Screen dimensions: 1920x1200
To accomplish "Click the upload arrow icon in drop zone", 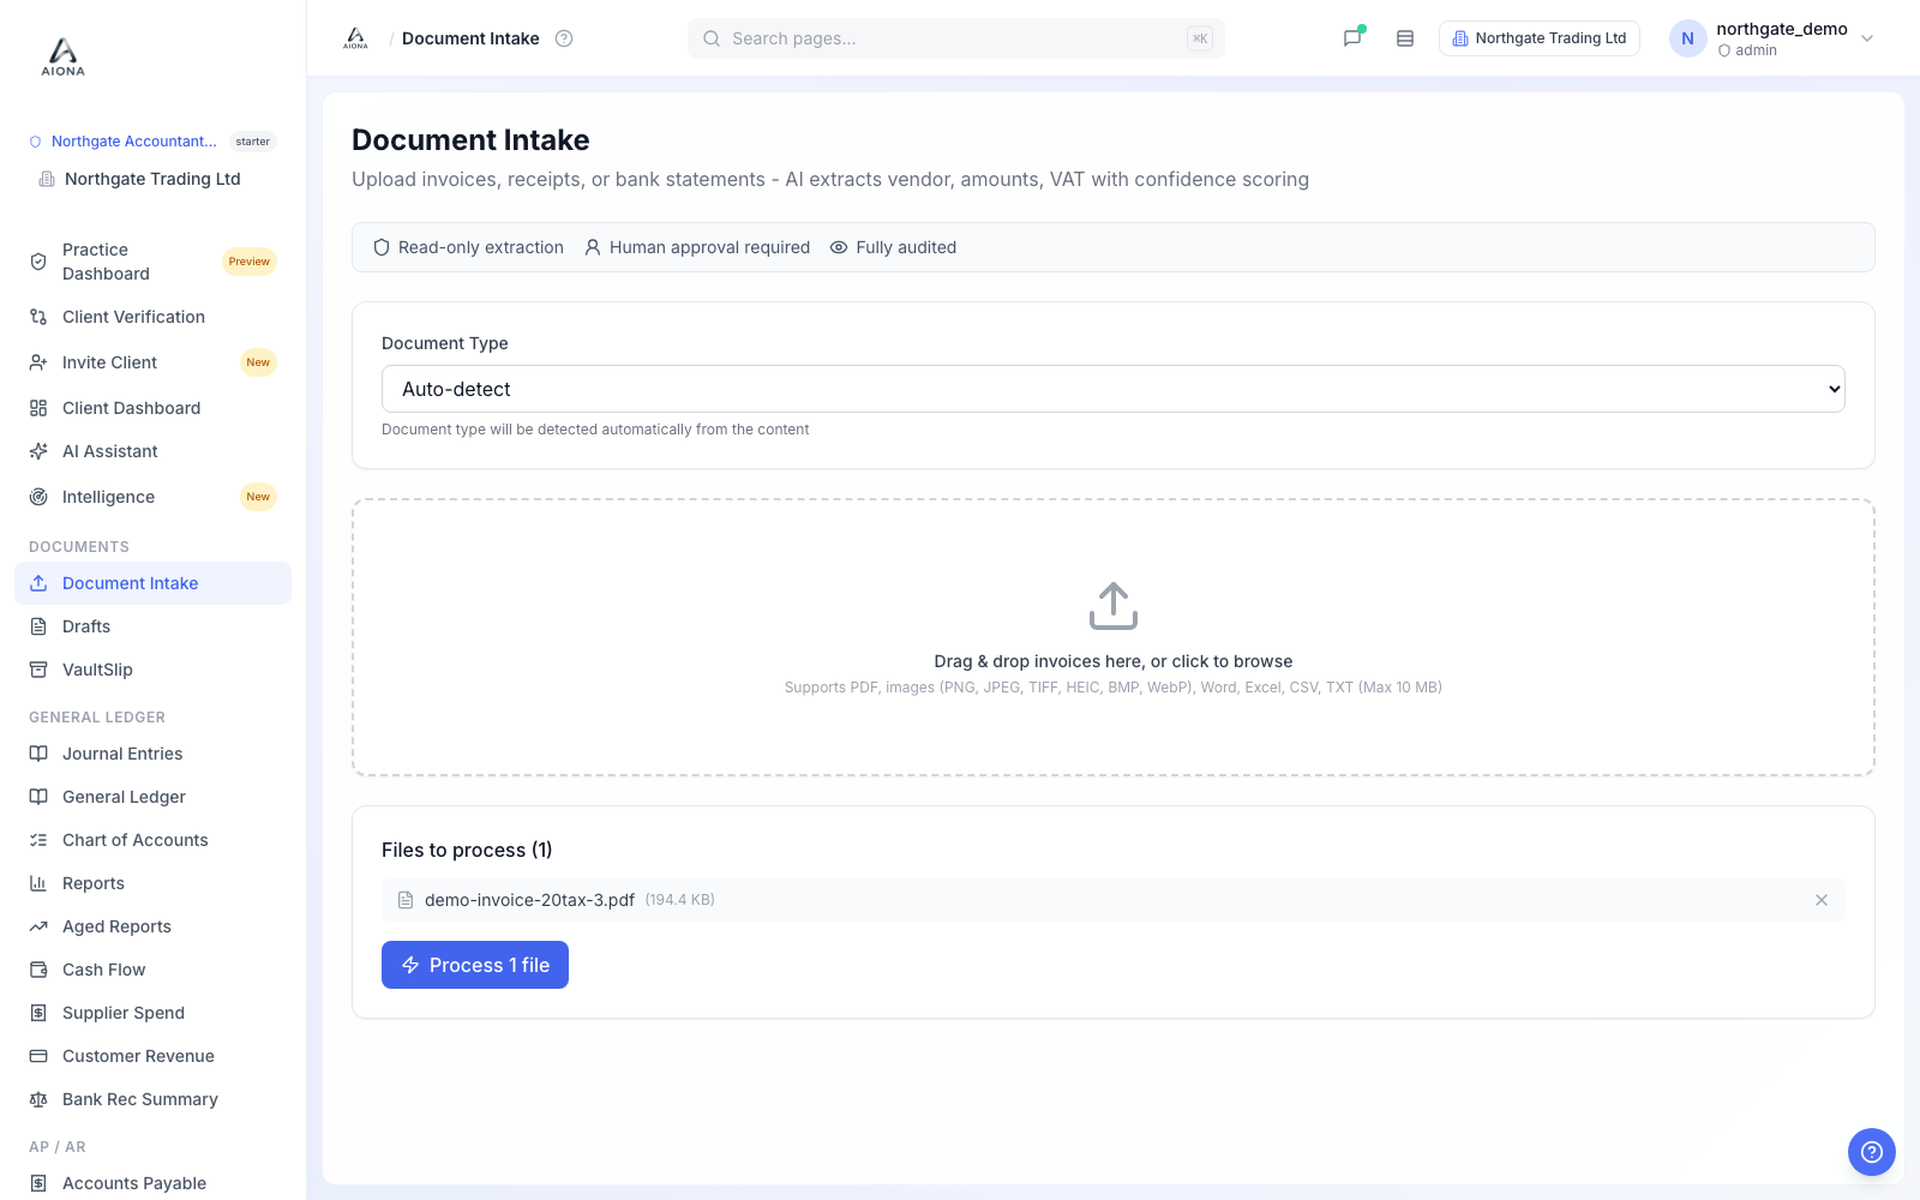I will 1113,606.
